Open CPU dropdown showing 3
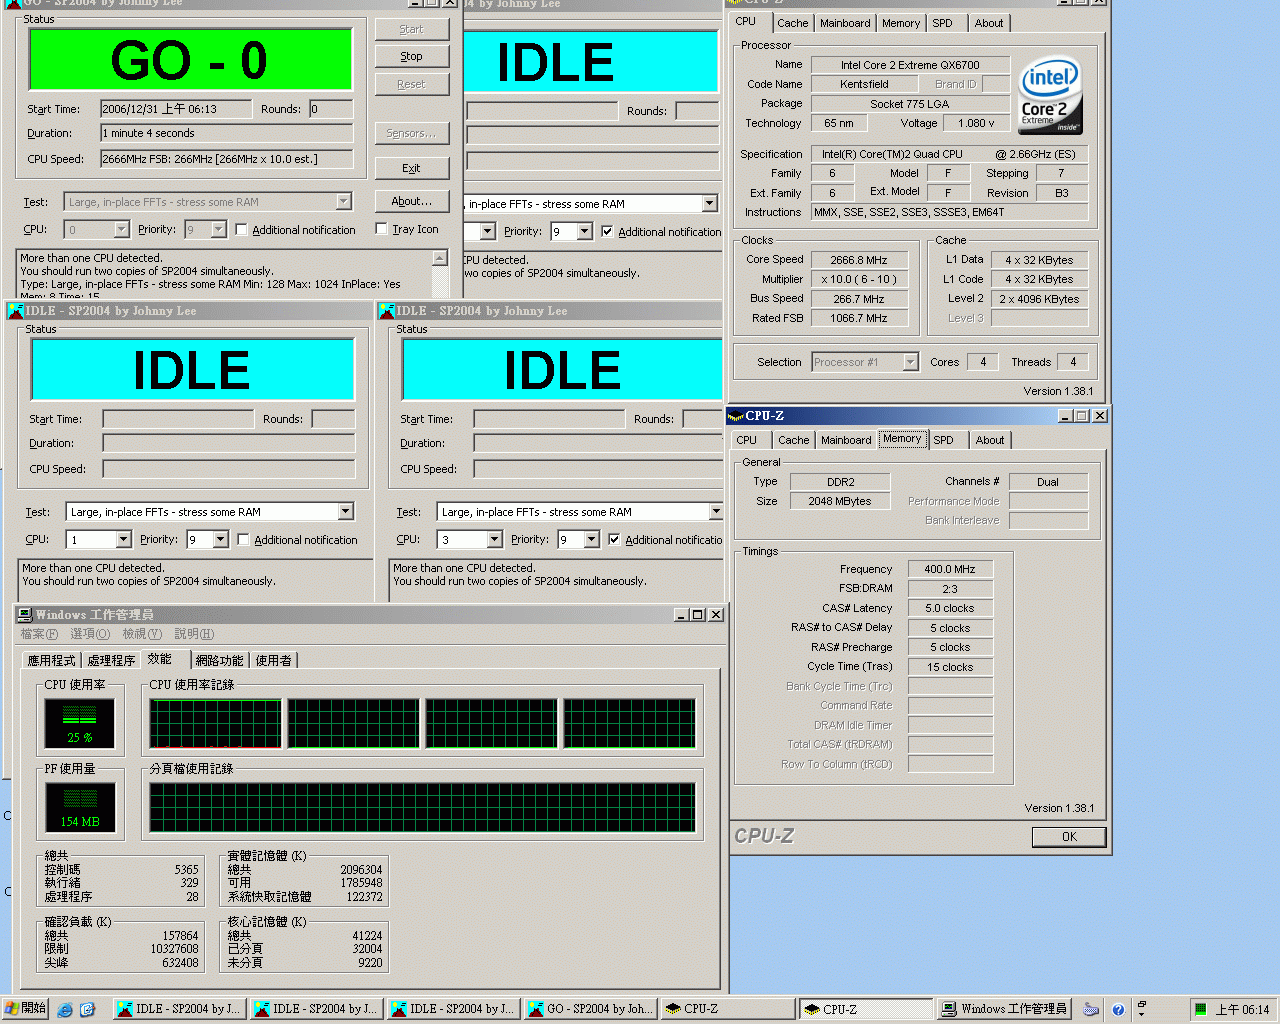This screenshot has height=1024, width=1280. pyautogui.click(x=494, y=540)
